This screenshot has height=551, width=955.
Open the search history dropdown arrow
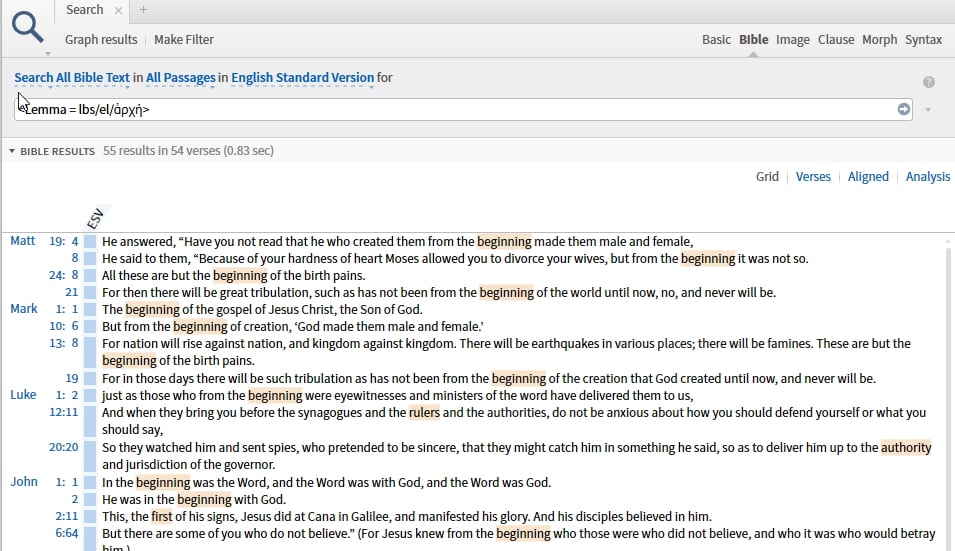click(x=928, y=110)
